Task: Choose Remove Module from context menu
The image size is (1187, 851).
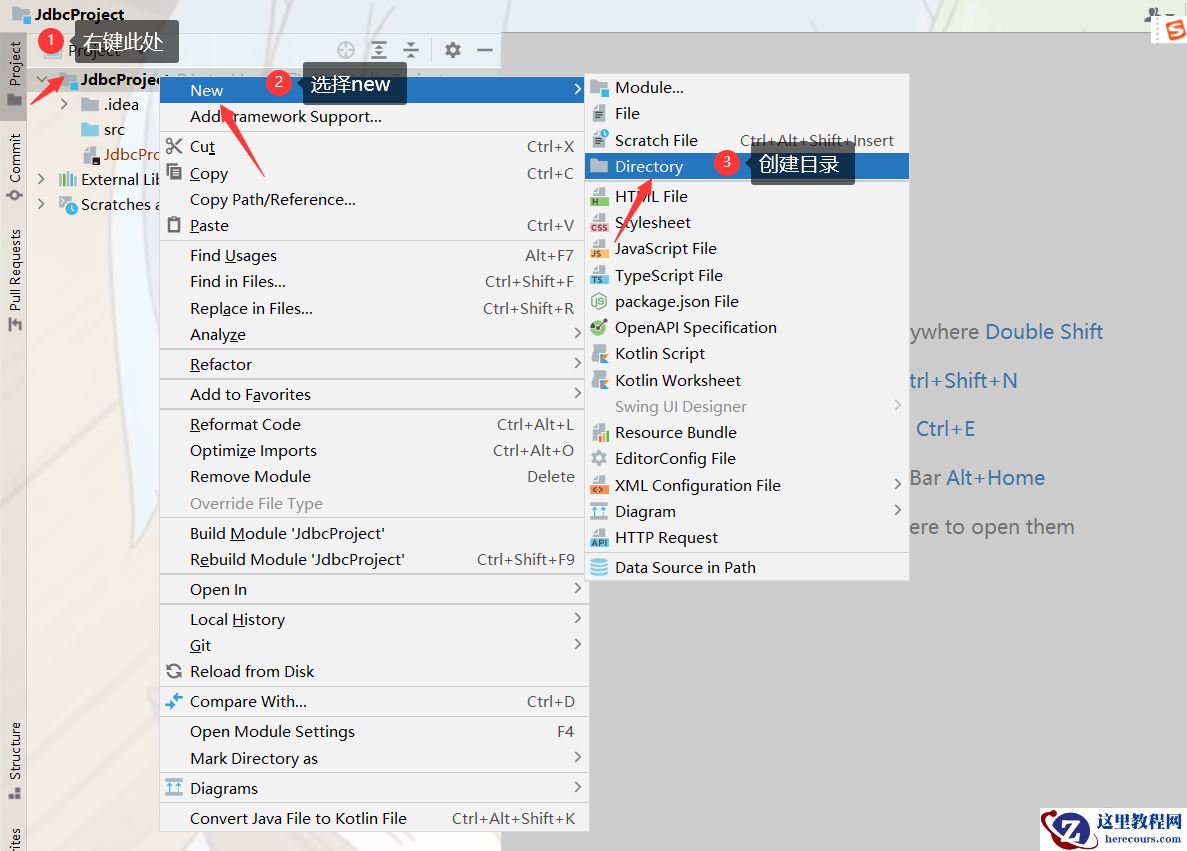Action: pos(373,476)
